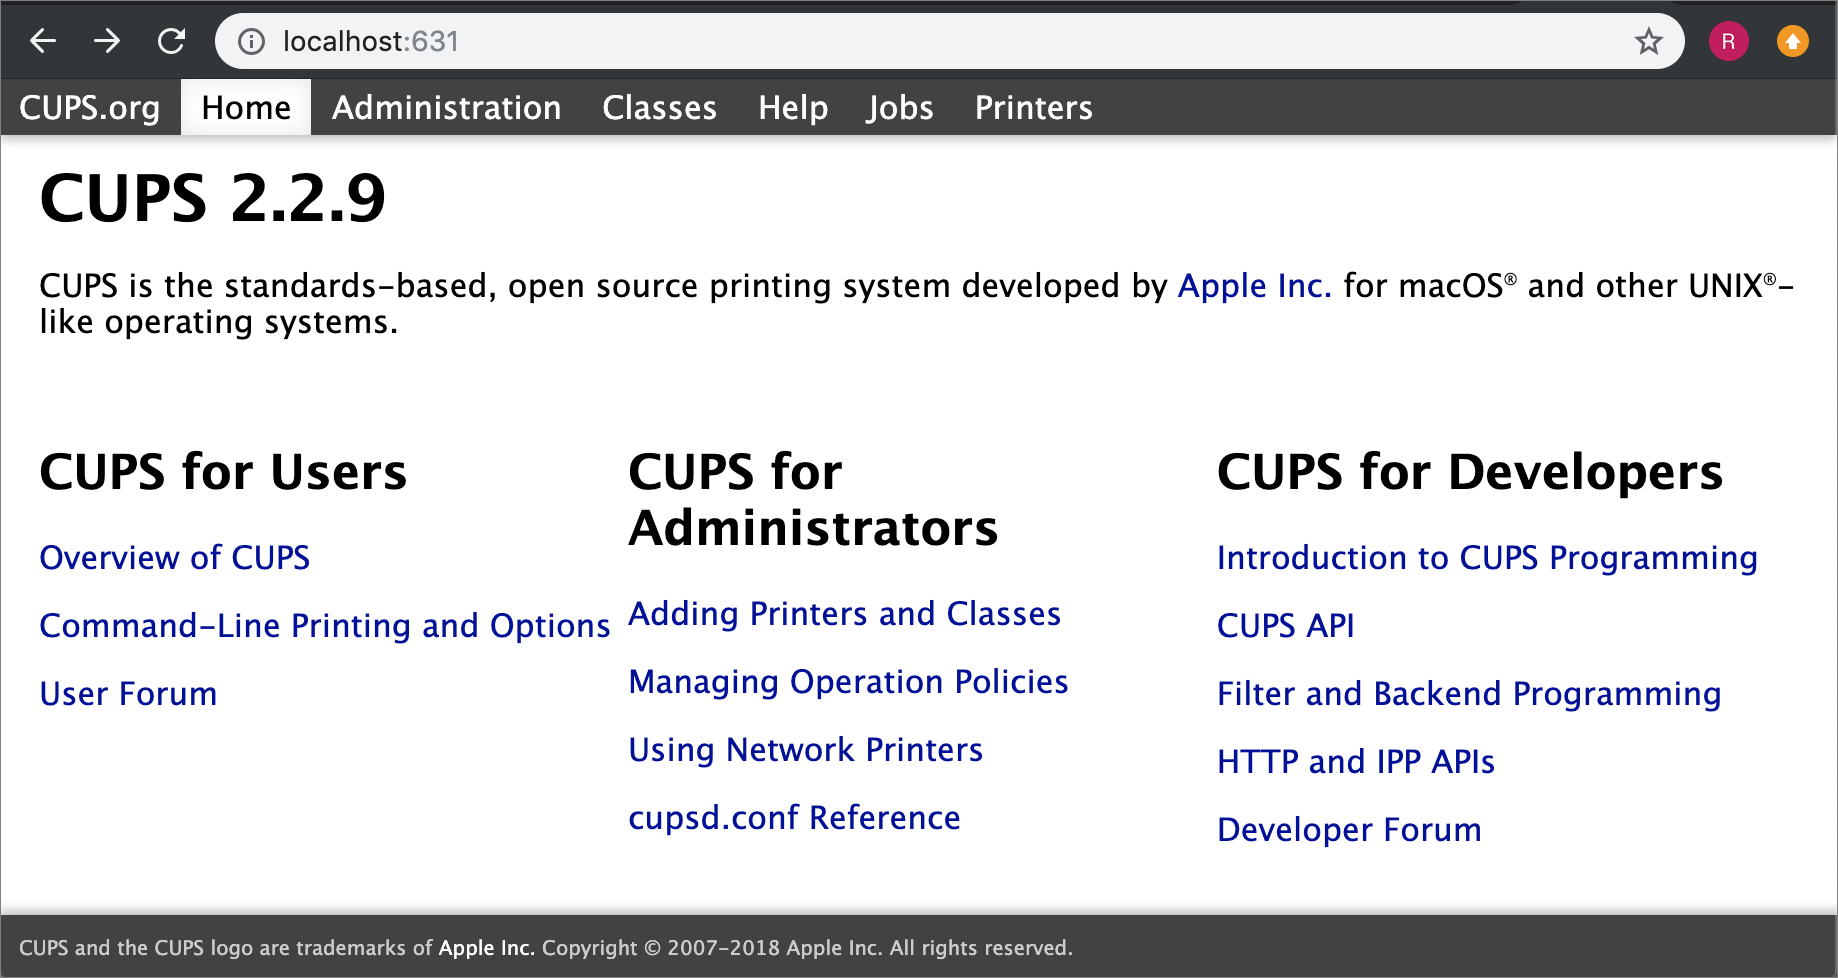This screenshot has width=1838, height=978.
Task: Open the Administration tab
Action: (x=446, y=107)
